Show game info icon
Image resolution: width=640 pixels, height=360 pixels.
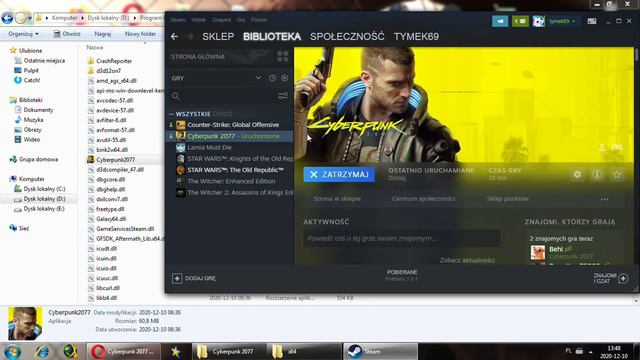[597, 175]
